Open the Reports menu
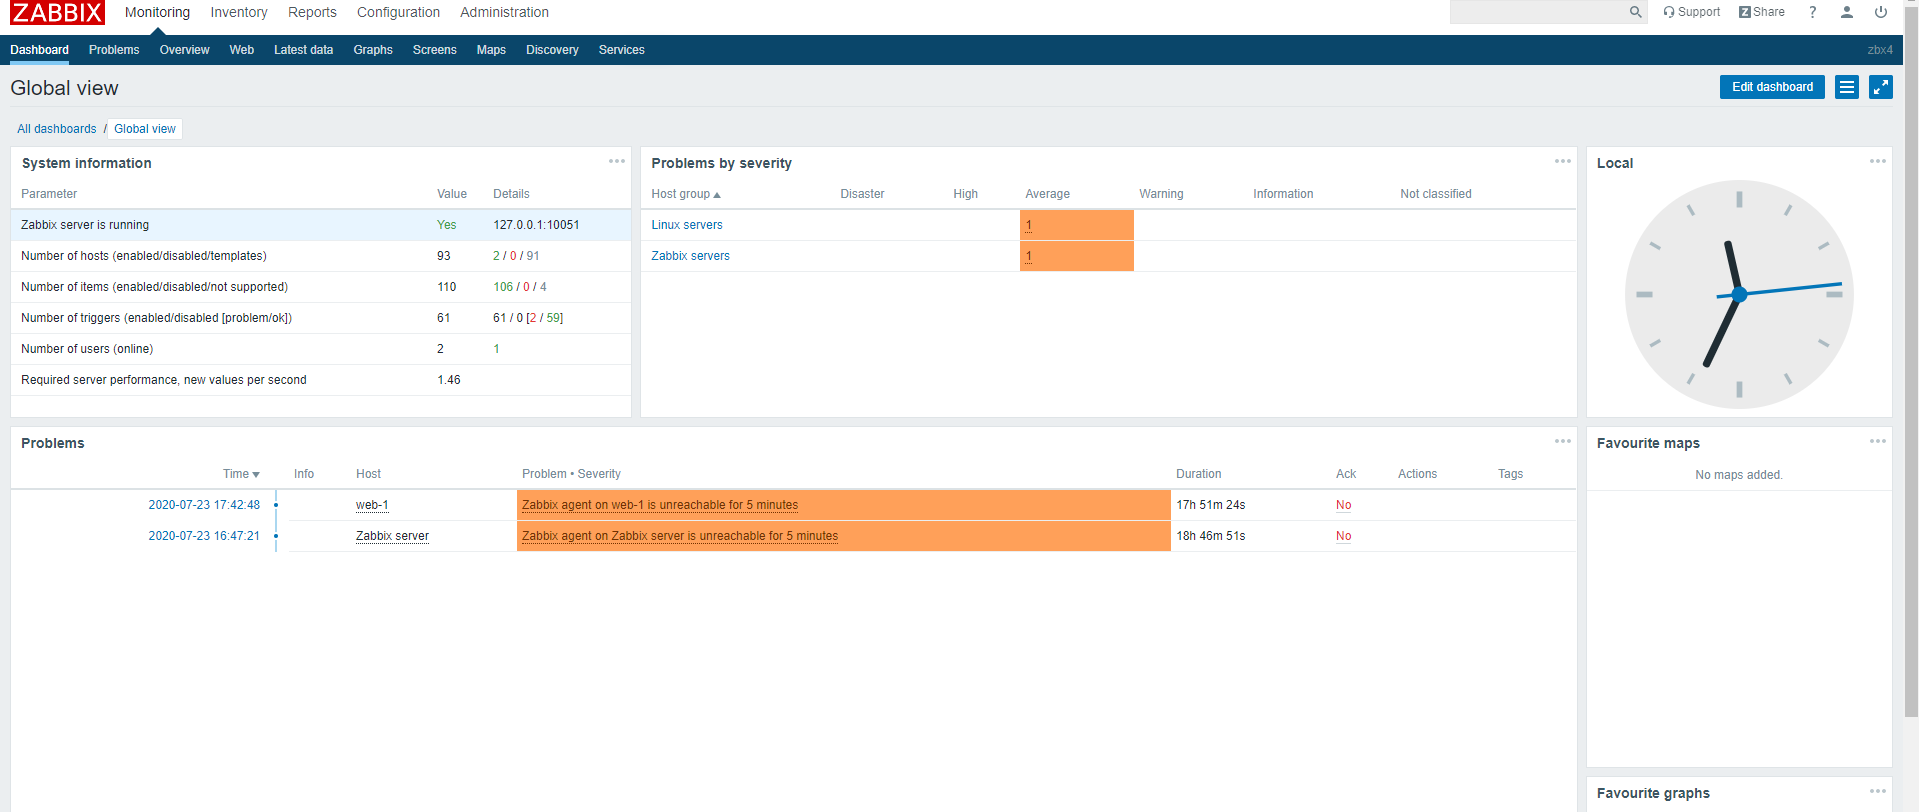 click(x=312, y=12)
